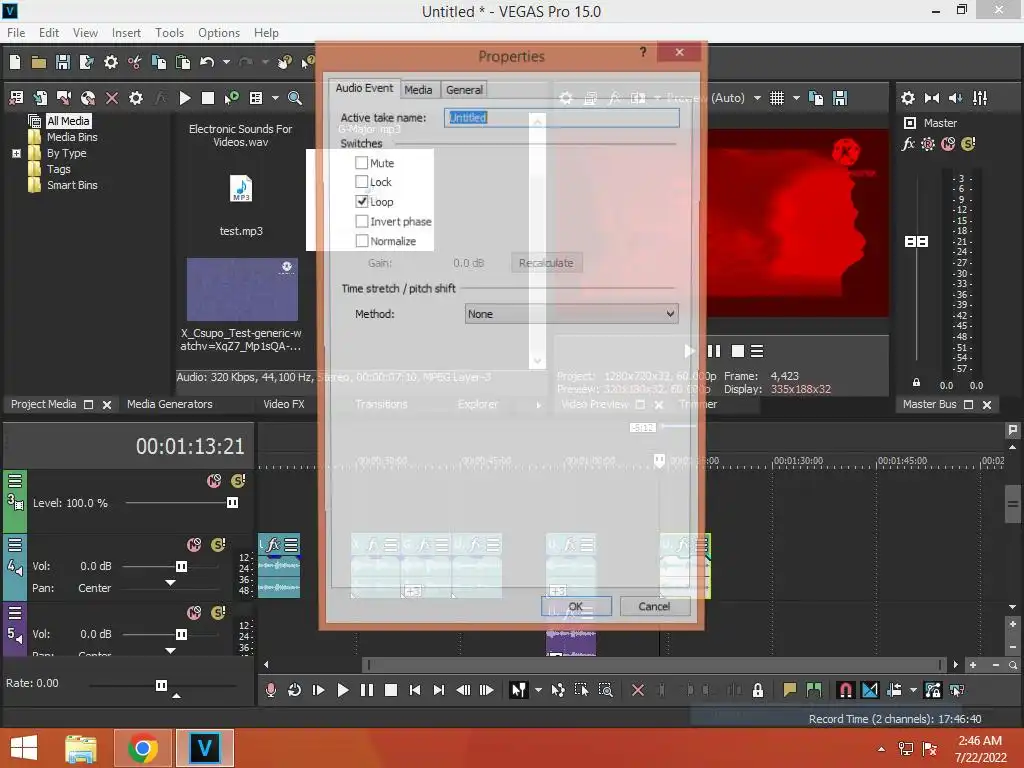1024x768 pixels.
Task: Open the Master Bus audio properties gear
Action: point(908,98)
